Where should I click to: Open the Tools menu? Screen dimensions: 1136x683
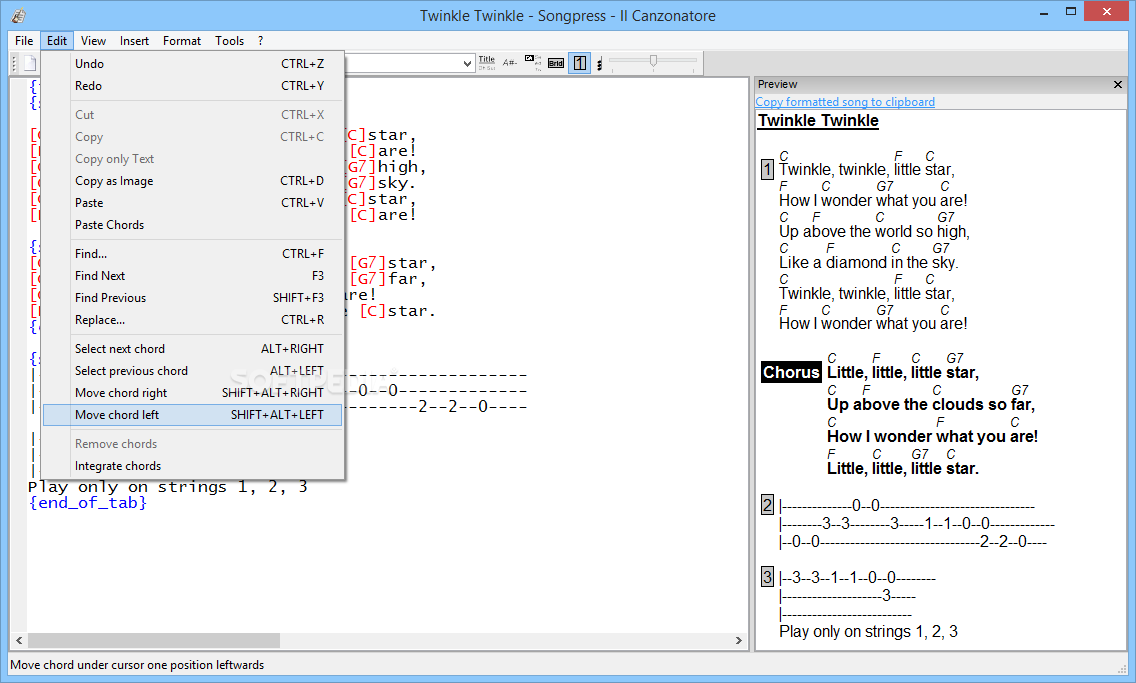pyautogui.click(x=229, y=41)
